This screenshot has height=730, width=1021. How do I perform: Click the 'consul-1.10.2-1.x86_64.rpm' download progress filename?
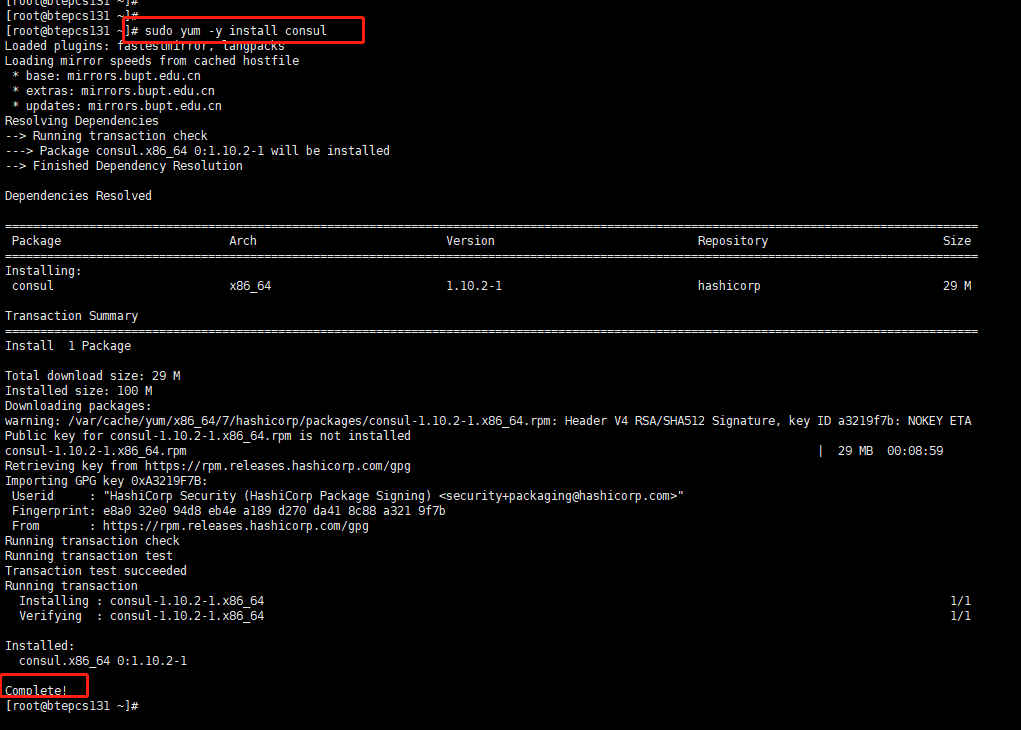[96, 450]
